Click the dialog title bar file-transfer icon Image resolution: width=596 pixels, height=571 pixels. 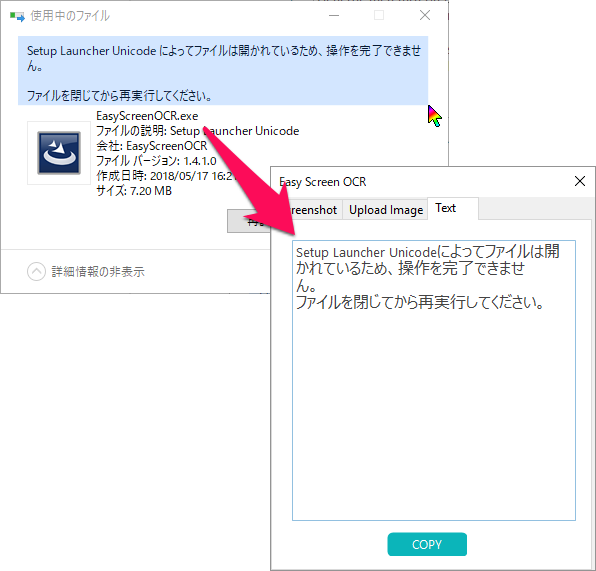click(17, 16)
